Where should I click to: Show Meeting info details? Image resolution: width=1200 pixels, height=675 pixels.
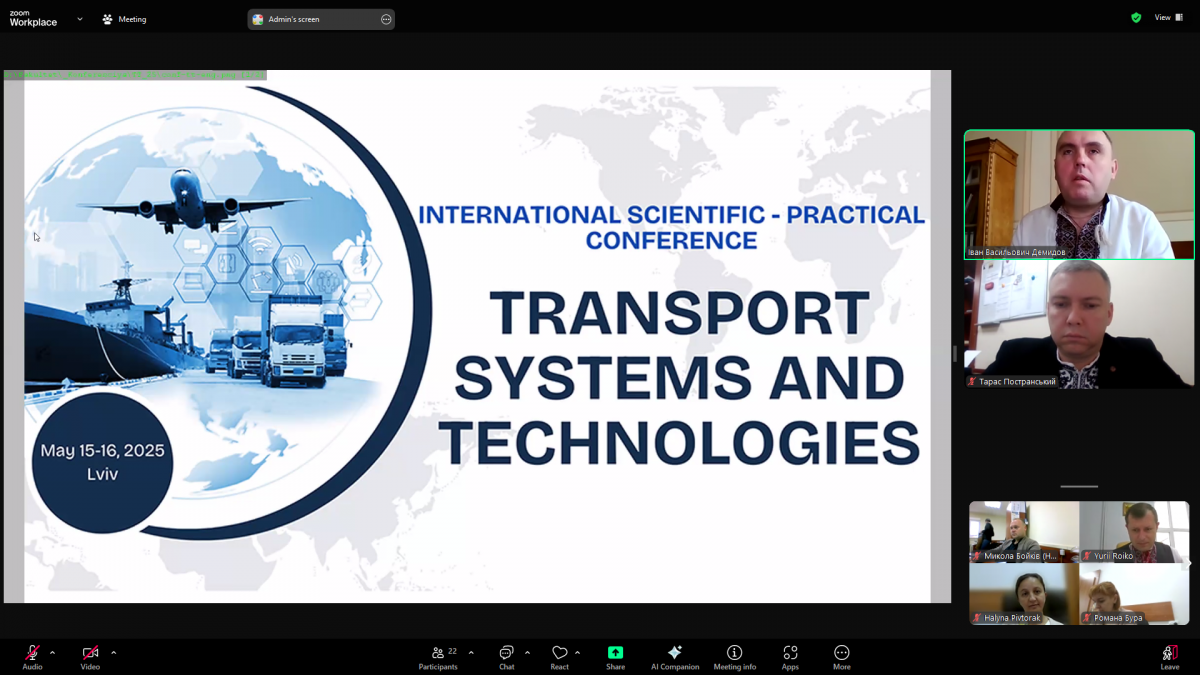[x=734, y=656]
